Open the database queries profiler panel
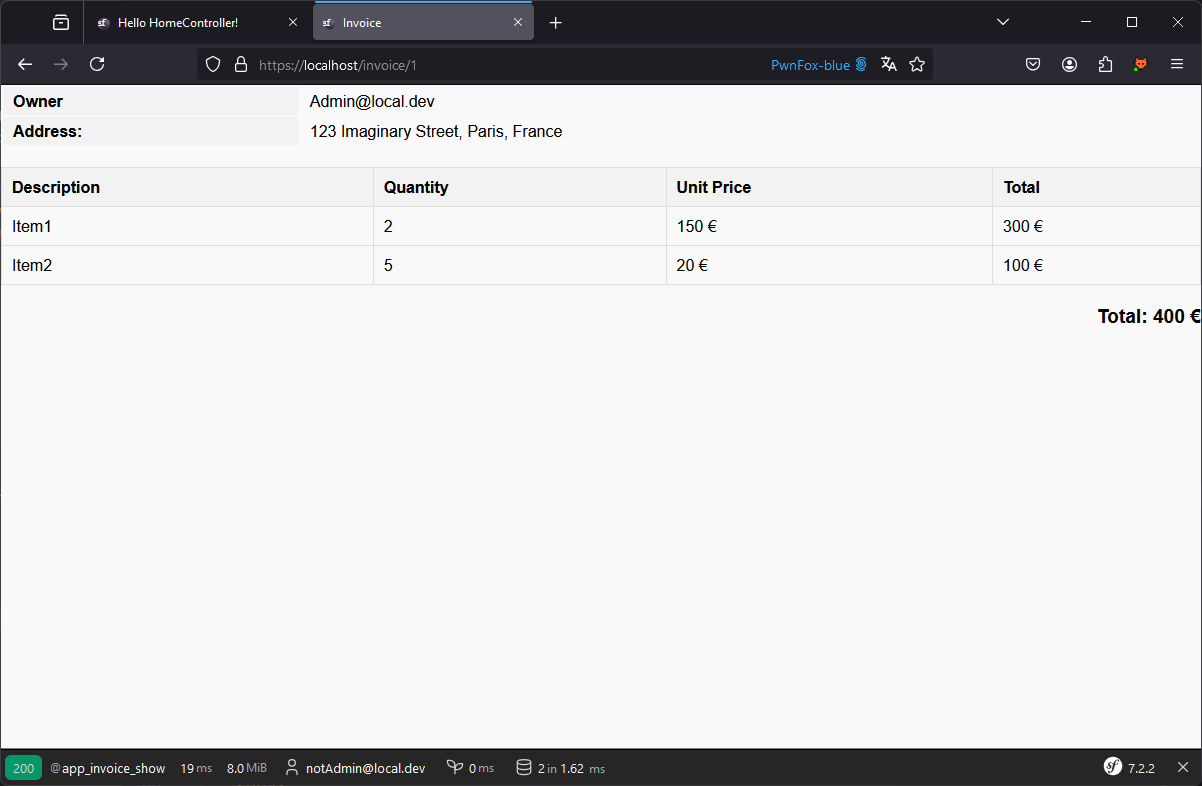Screen dimensions: 1202x786 [x=560, y=768]
